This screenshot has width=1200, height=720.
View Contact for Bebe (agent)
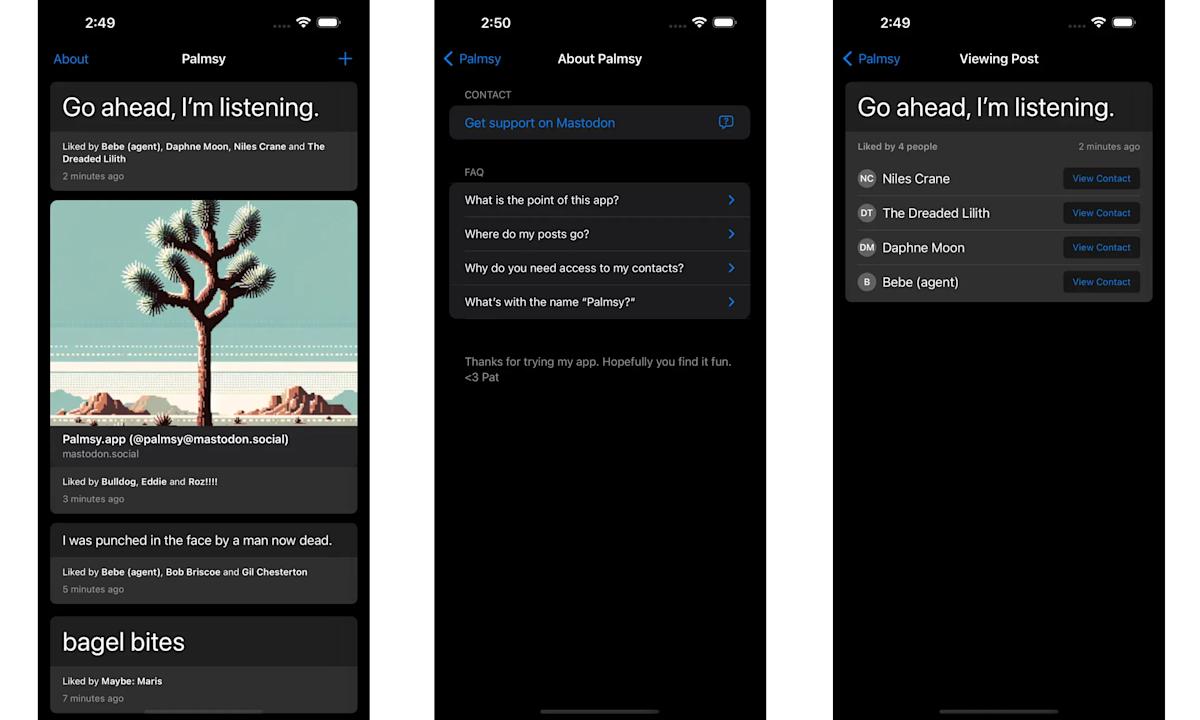(x=1101, y=282)
